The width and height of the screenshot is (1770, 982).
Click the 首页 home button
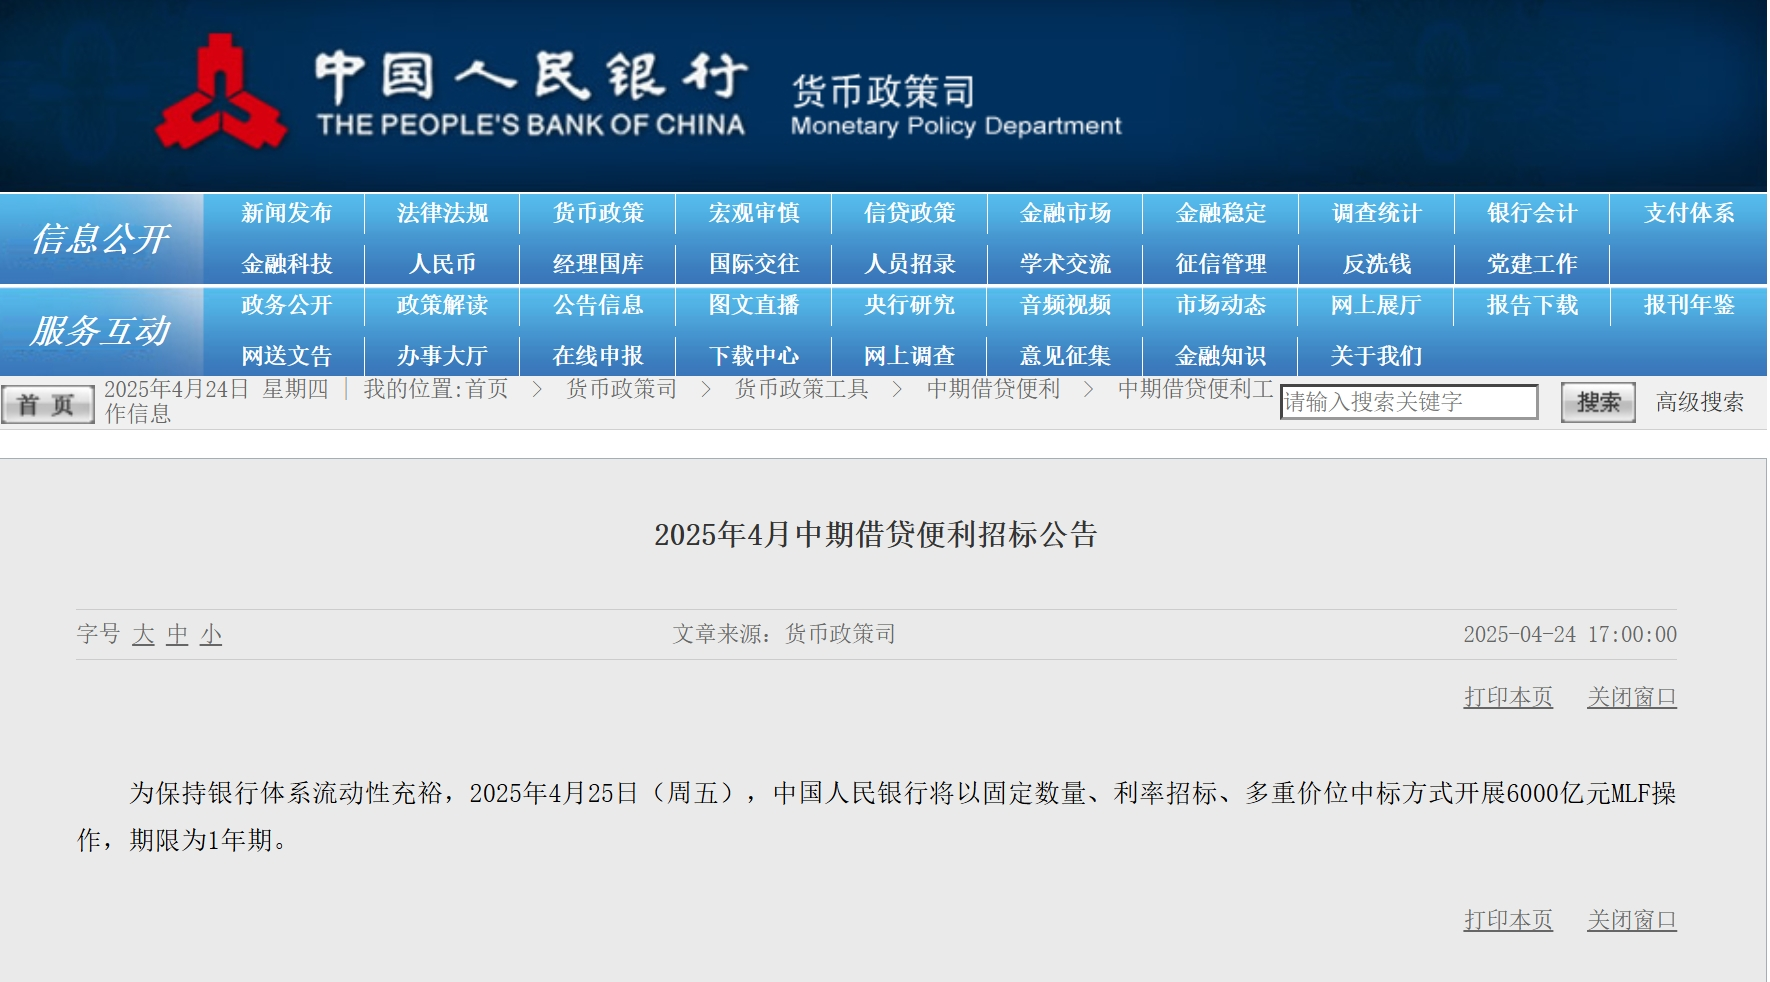[x=46, y=403]
